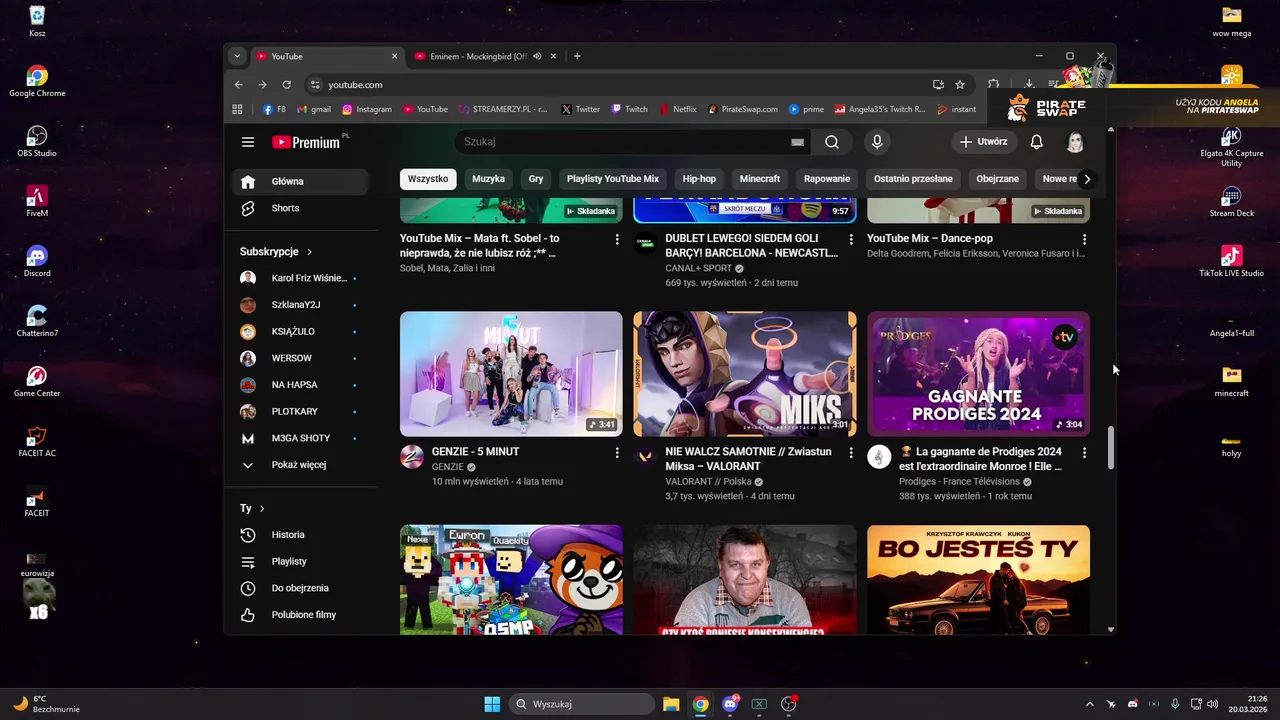Image resolution: width=1280 pixels, height=720 pixels.
Task: Click the YouTube page vertical scrollbar
Action: (x=1110, y=448)
